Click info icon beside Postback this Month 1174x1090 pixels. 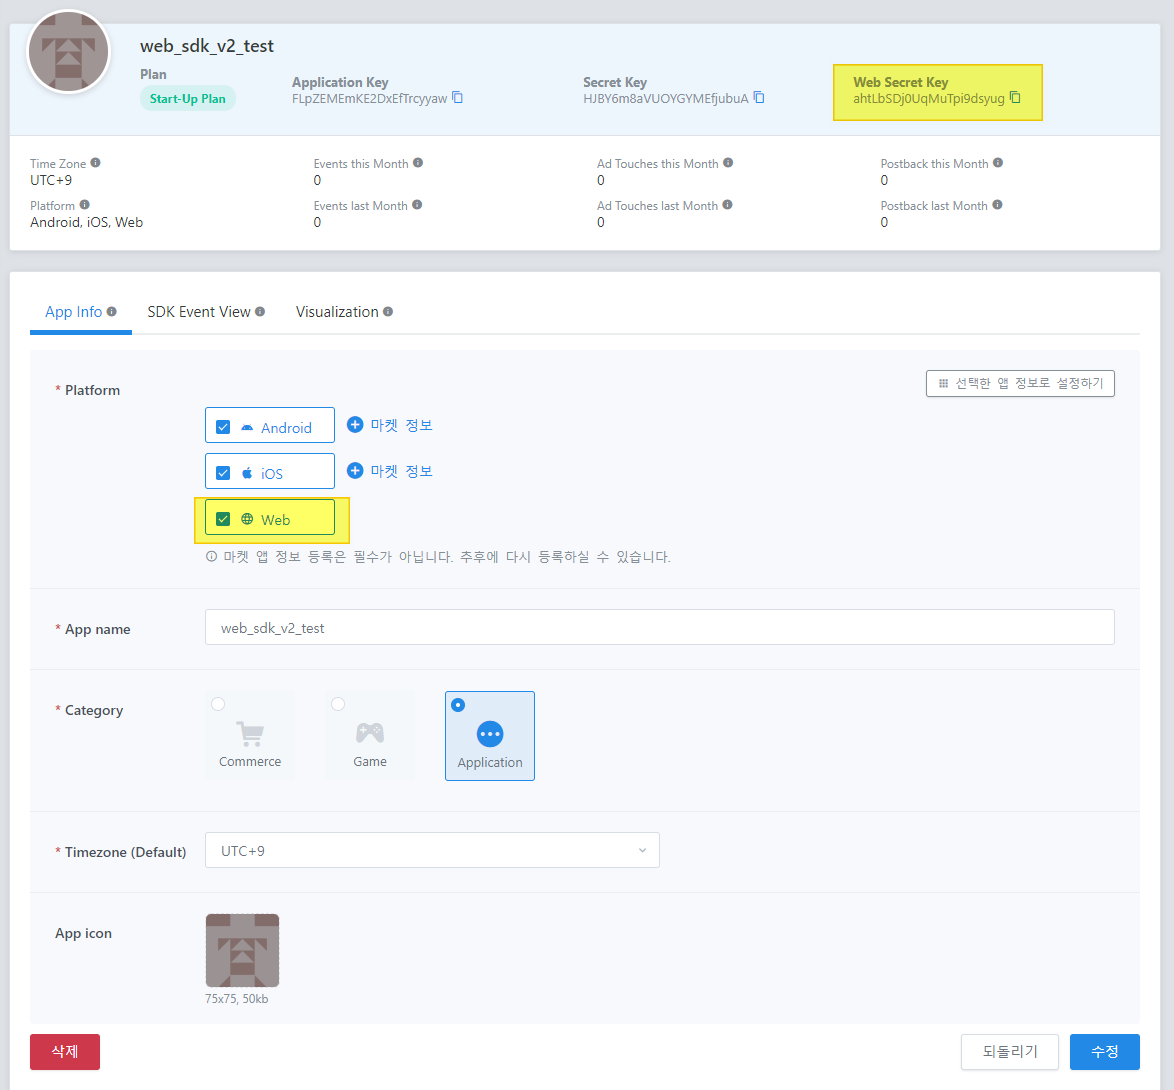[998, 163]
